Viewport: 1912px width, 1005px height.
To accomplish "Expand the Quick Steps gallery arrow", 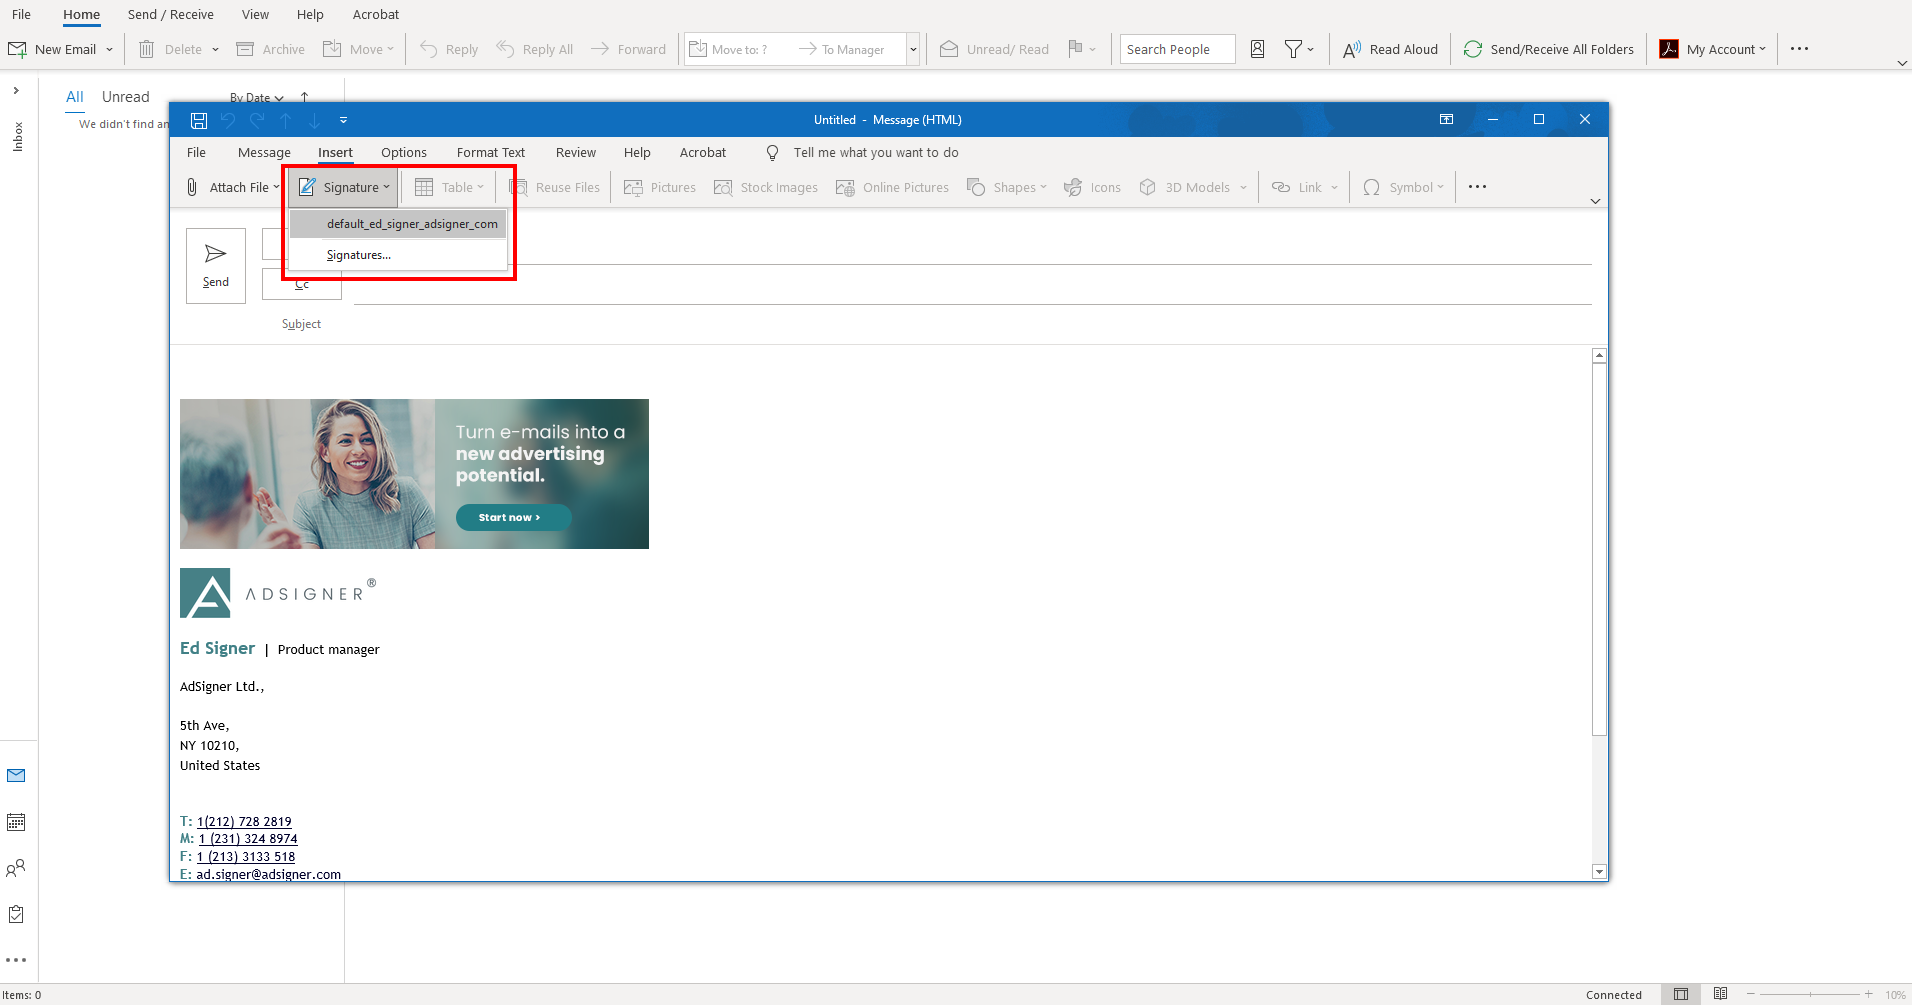I will tap(913, 49).
